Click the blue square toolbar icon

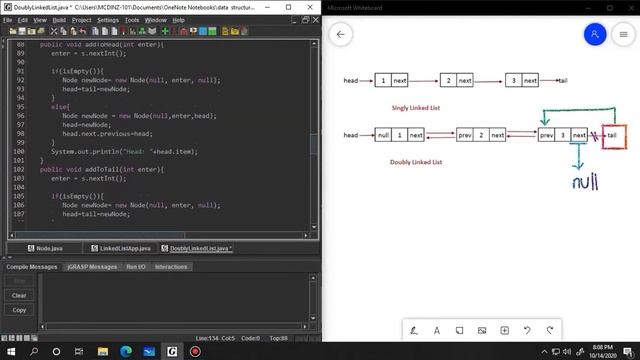point(202,31)
